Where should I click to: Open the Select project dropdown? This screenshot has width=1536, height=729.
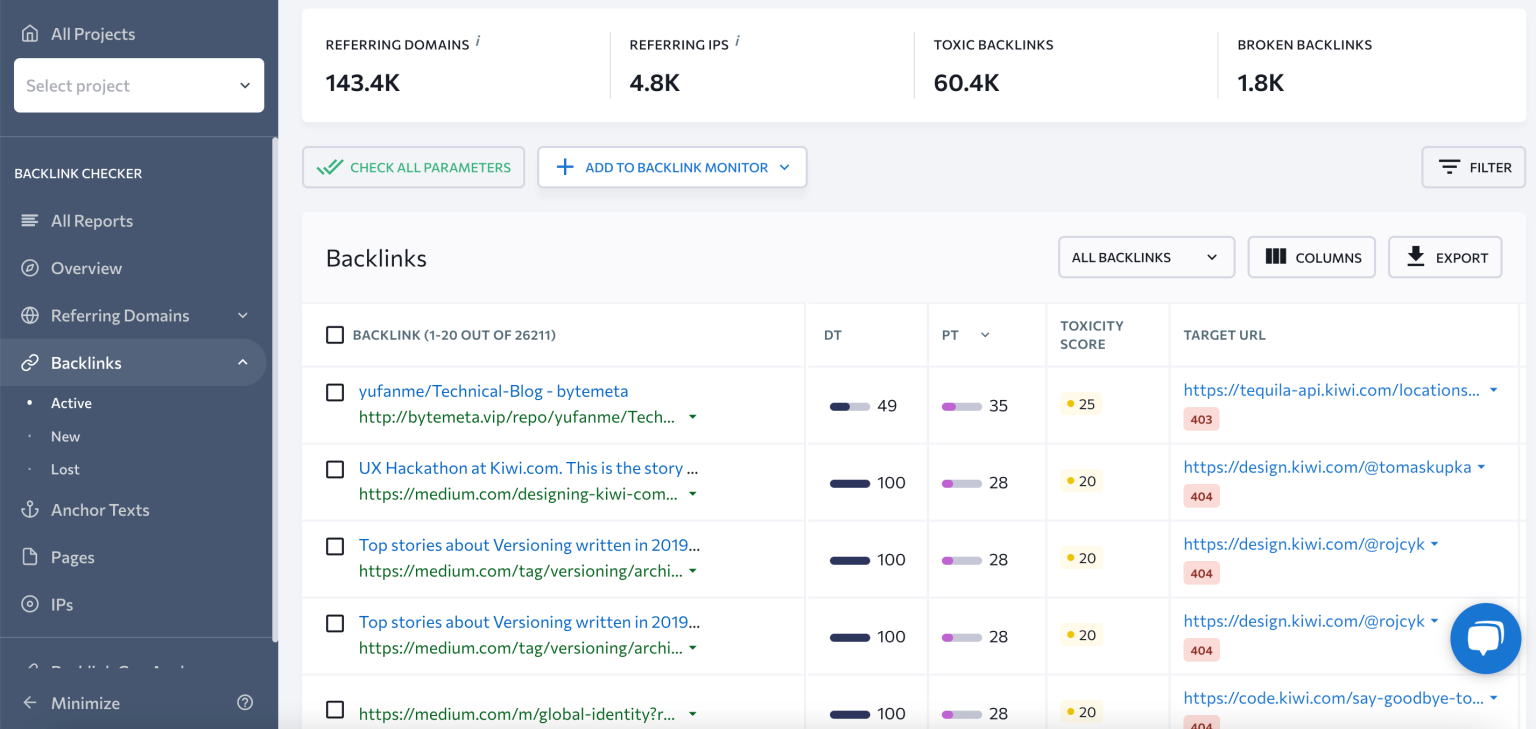(138, 85)
